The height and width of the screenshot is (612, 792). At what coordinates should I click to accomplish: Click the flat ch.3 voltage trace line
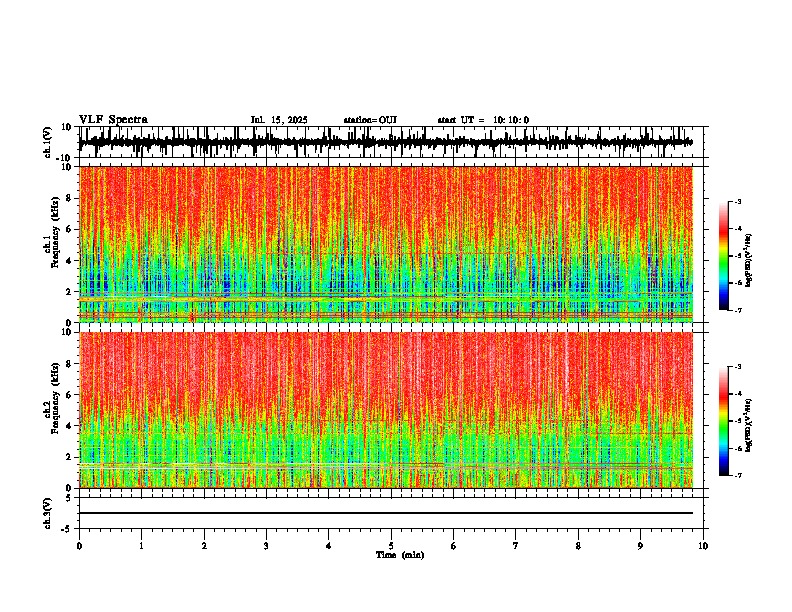click(385, 513)
